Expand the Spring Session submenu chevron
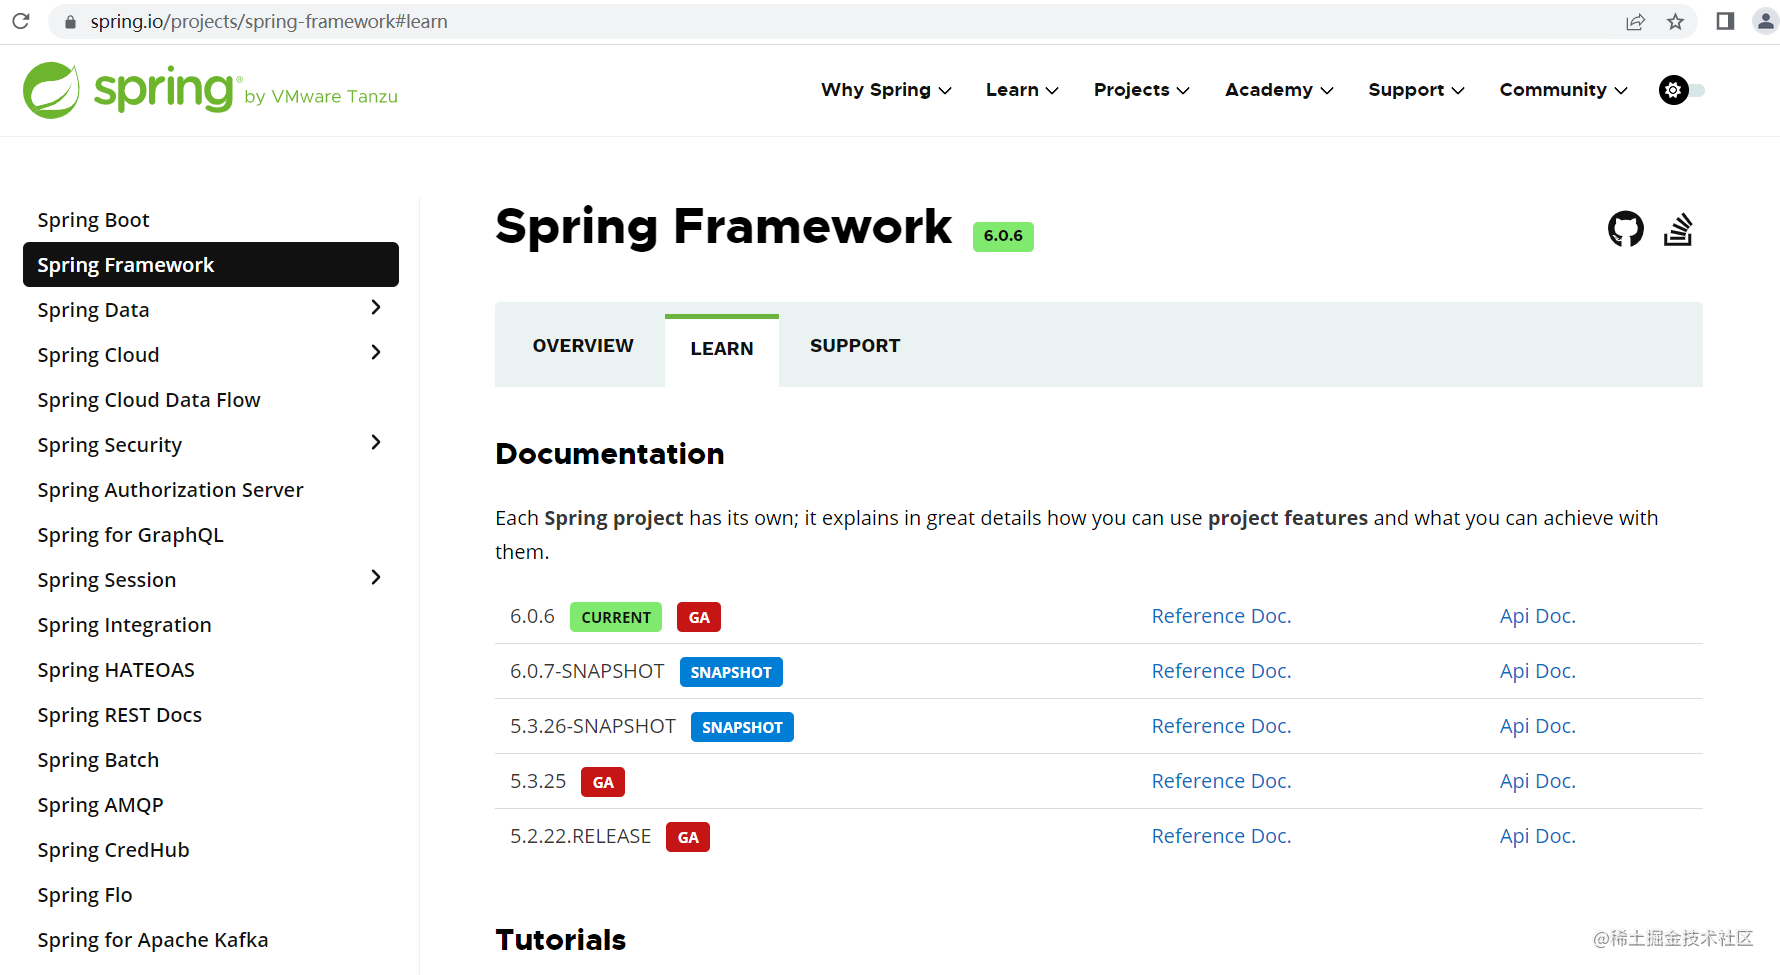Image resolution: width=1780 pixels, height=975 pixels. 376,577
